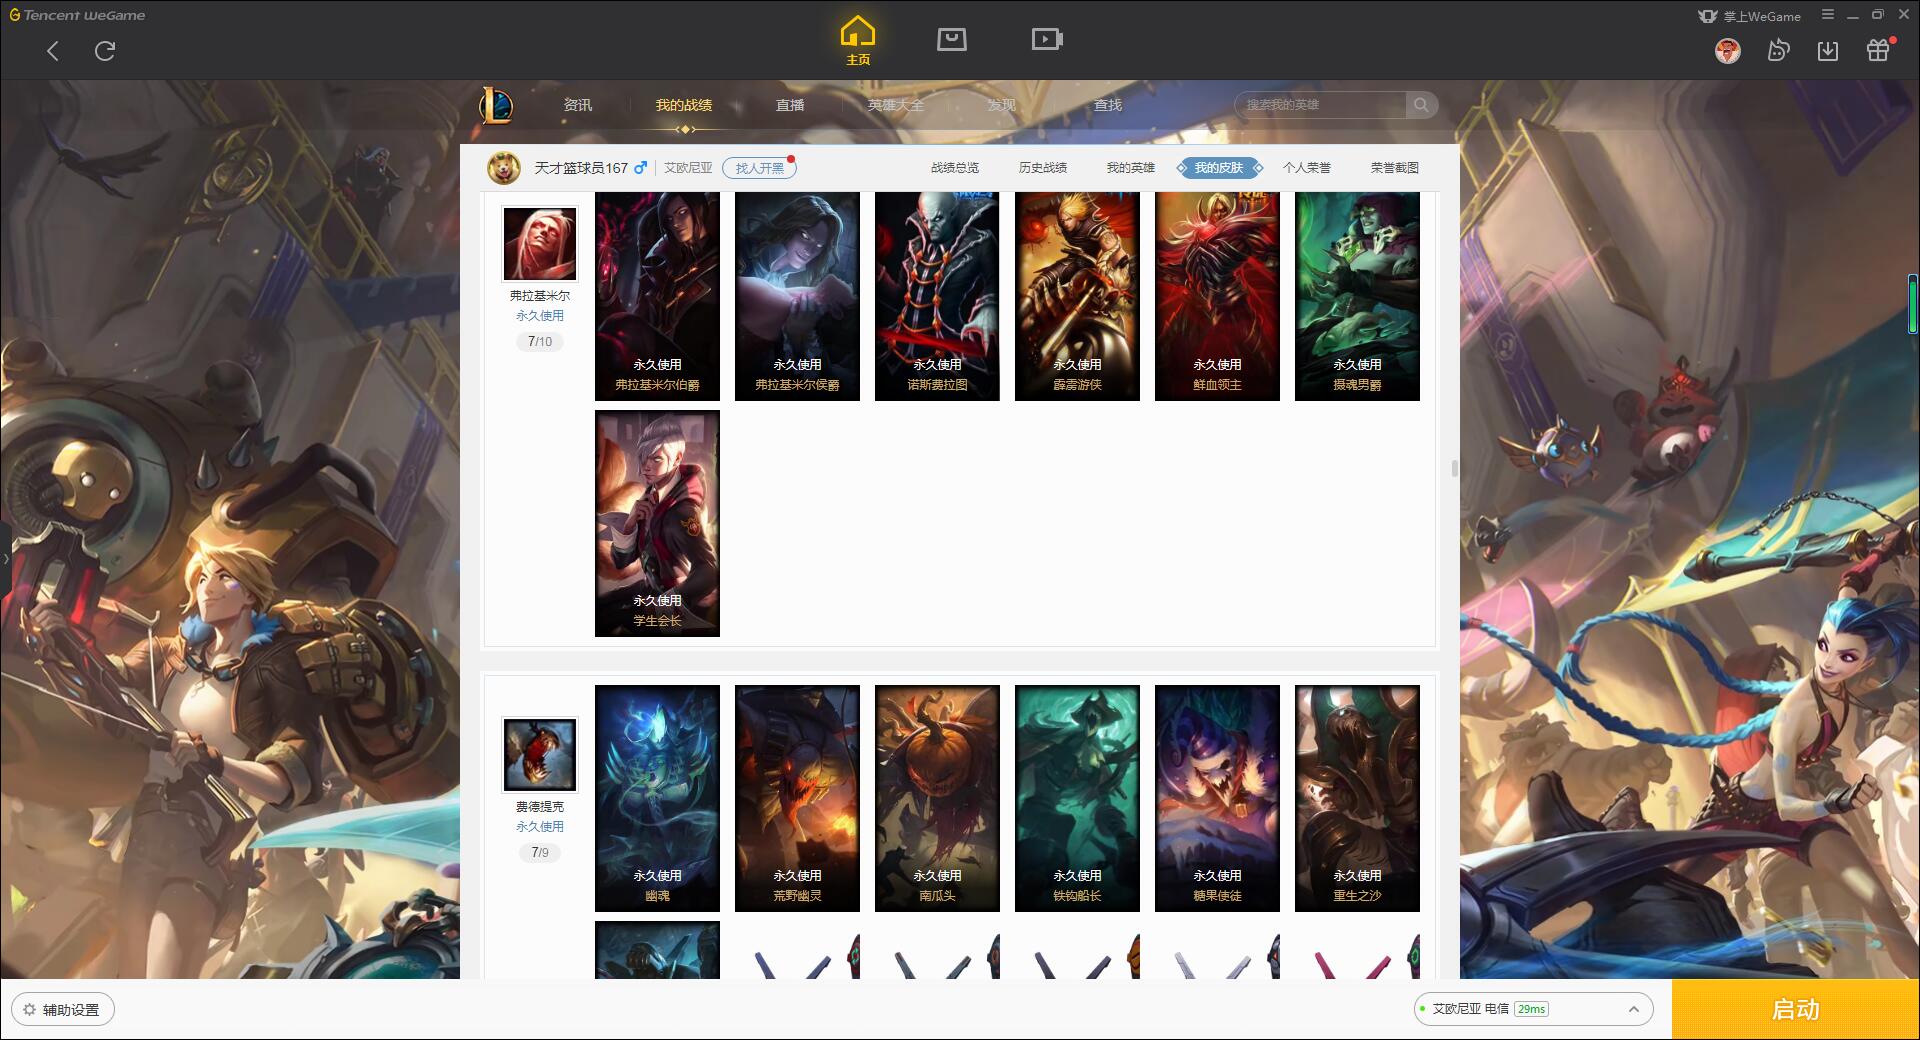
Task: Open the video live icon in top bar
Action: point(1047,39)
